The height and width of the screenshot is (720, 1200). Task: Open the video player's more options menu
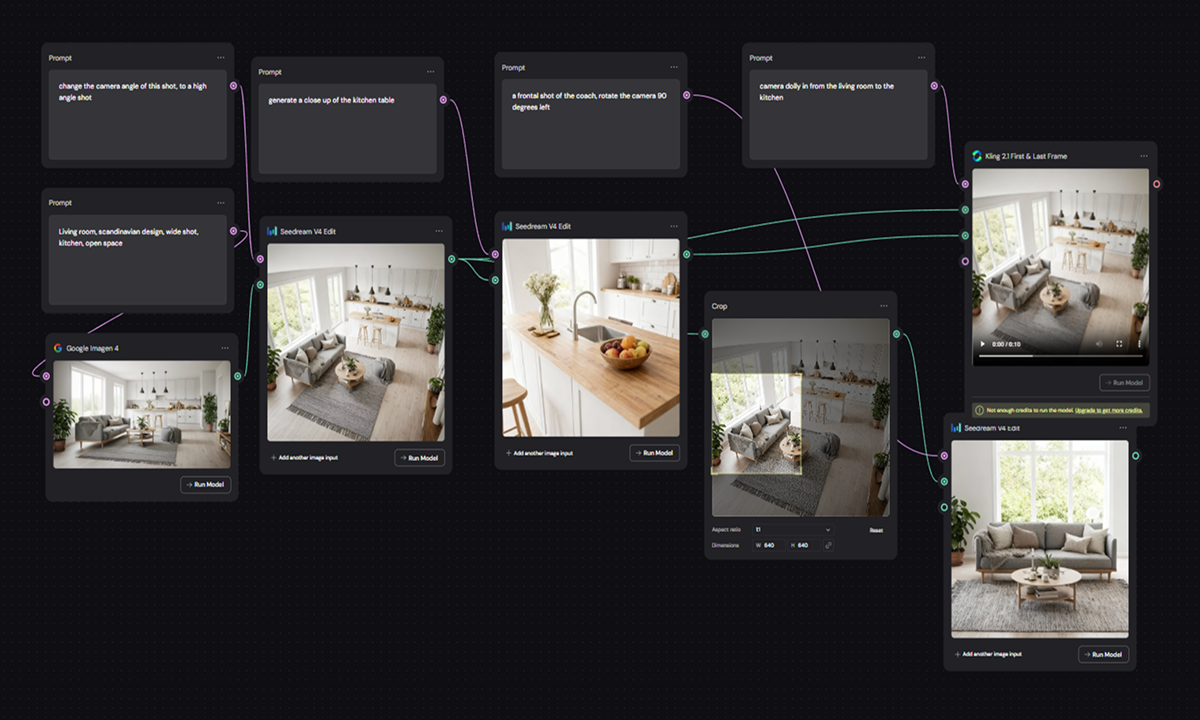[1139, 344]
